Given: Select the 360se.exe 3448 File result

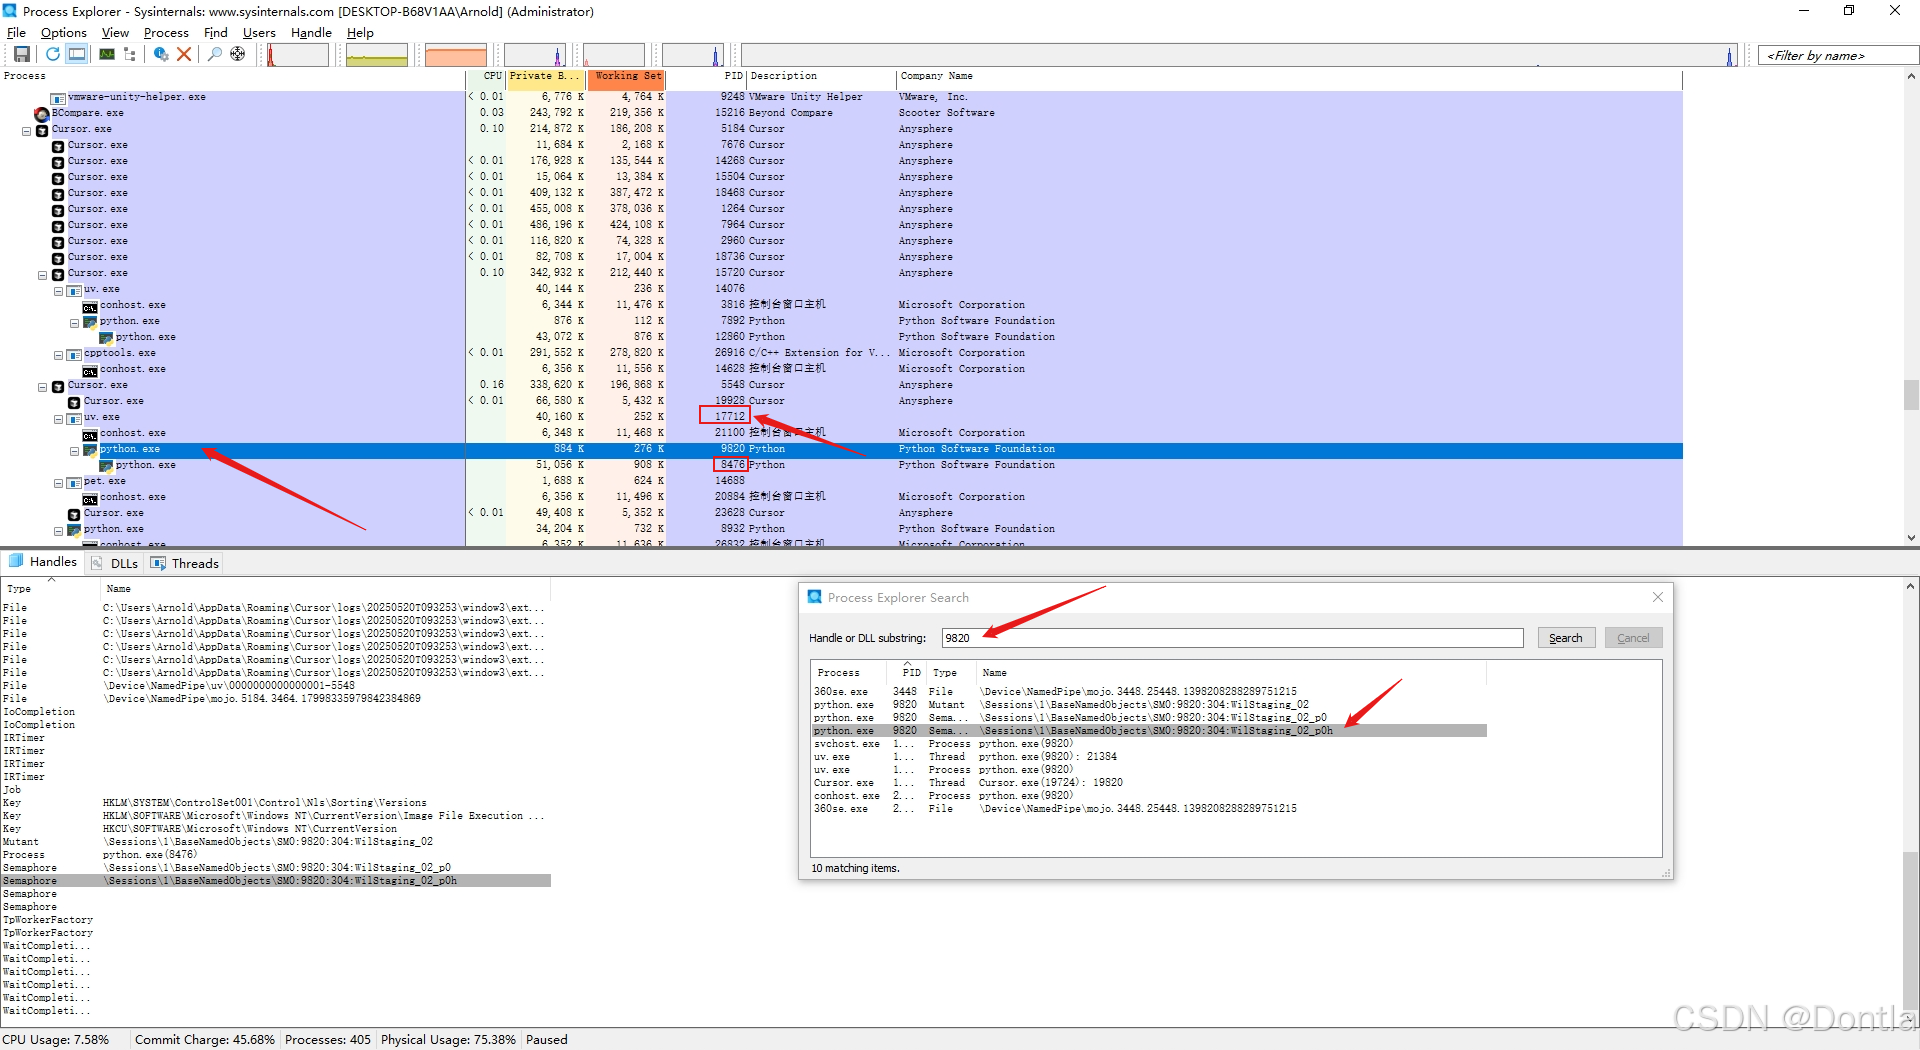Looking at the screenshot, I should [1149, 692].
